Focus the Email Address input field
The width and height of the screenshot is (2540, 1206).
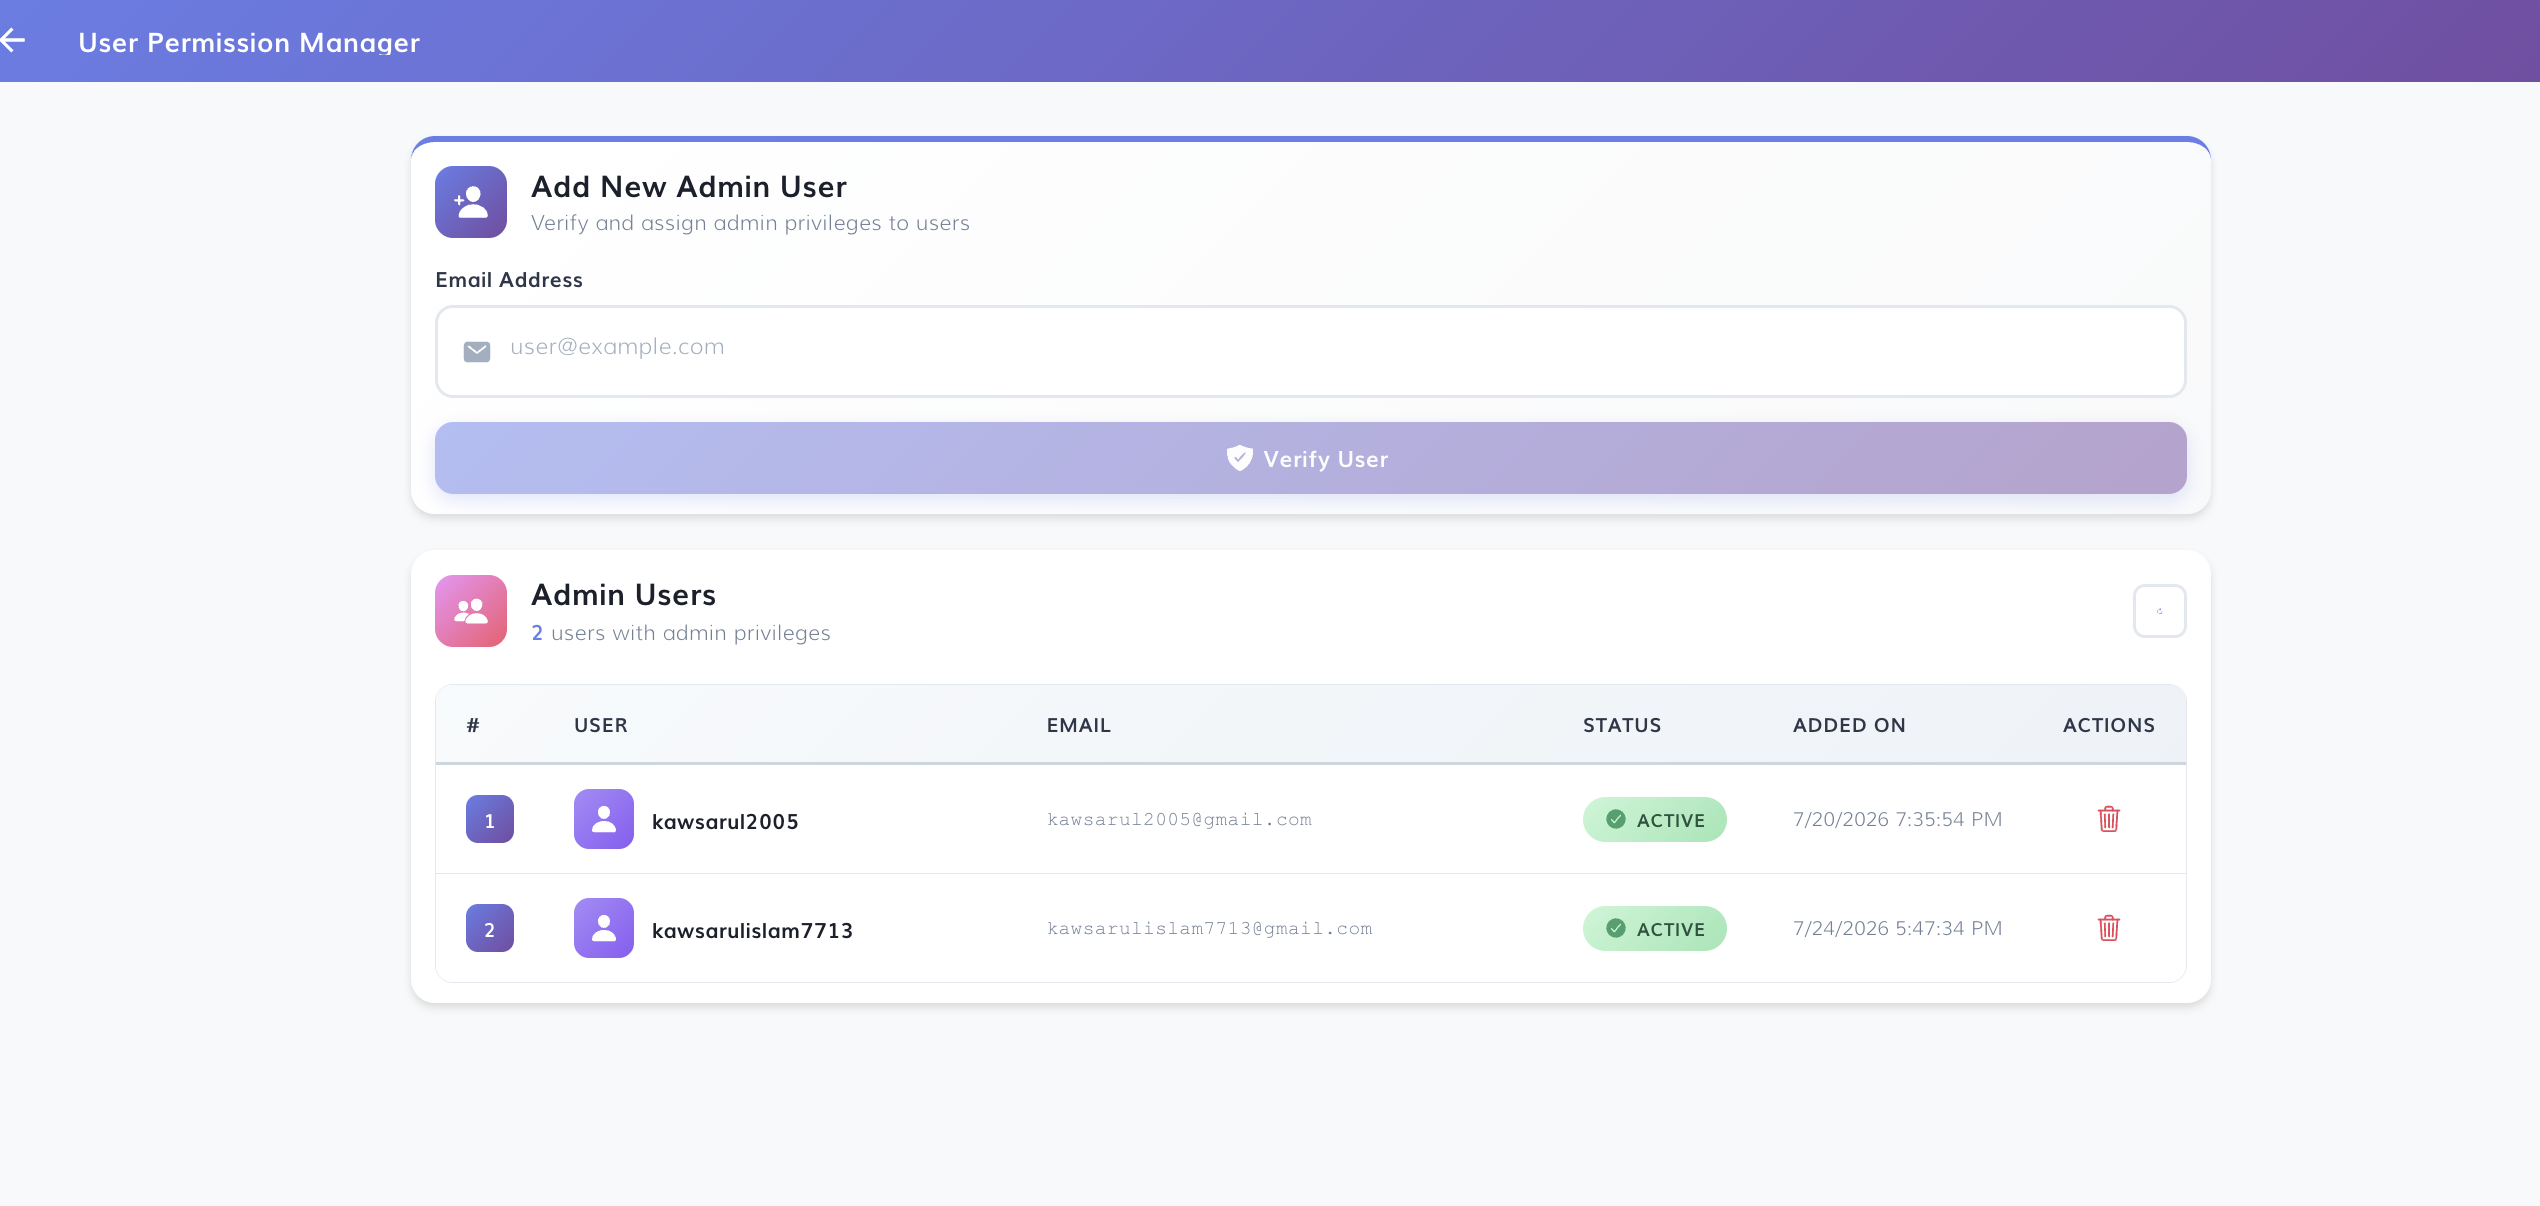point(1310,351)
